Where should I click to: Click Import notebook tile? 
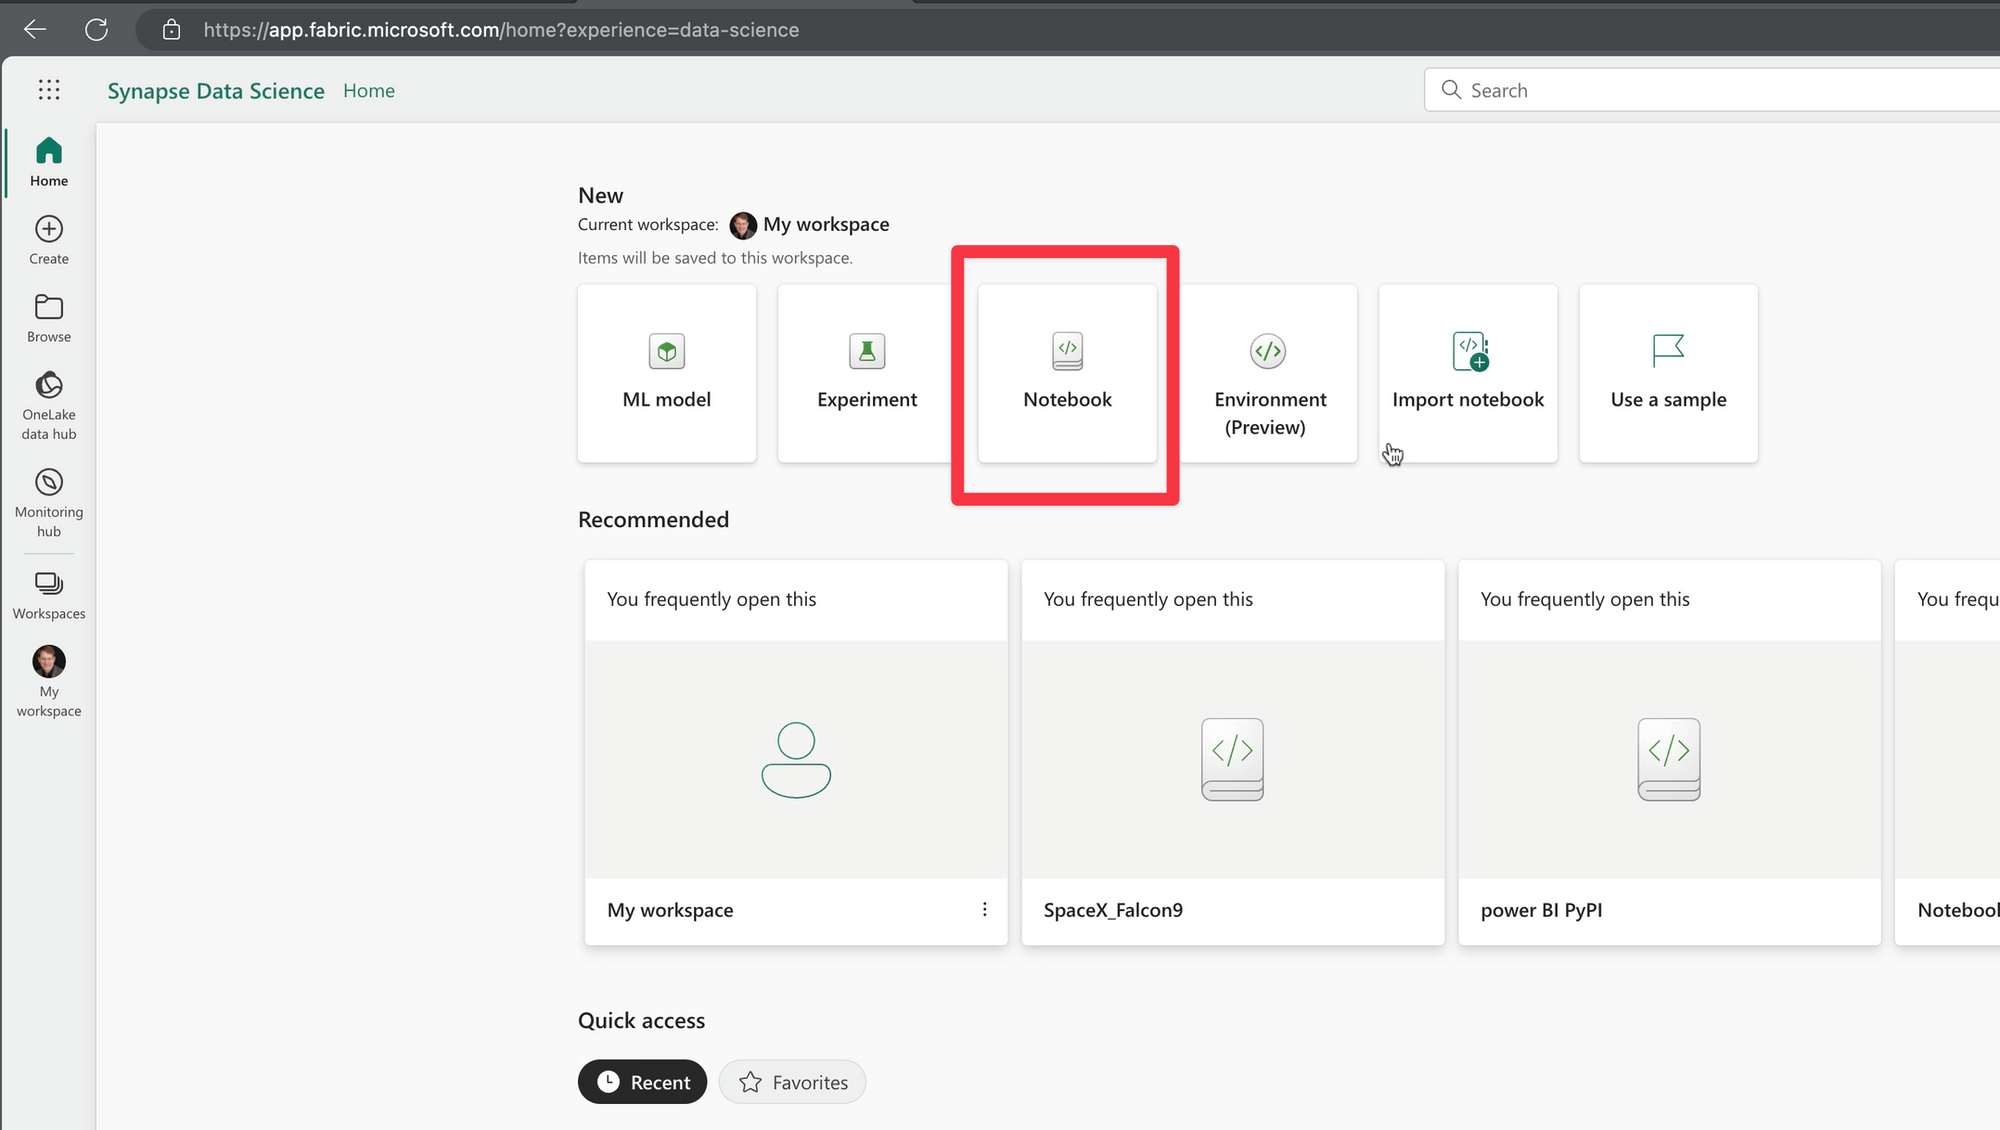tap(1468, 373)
